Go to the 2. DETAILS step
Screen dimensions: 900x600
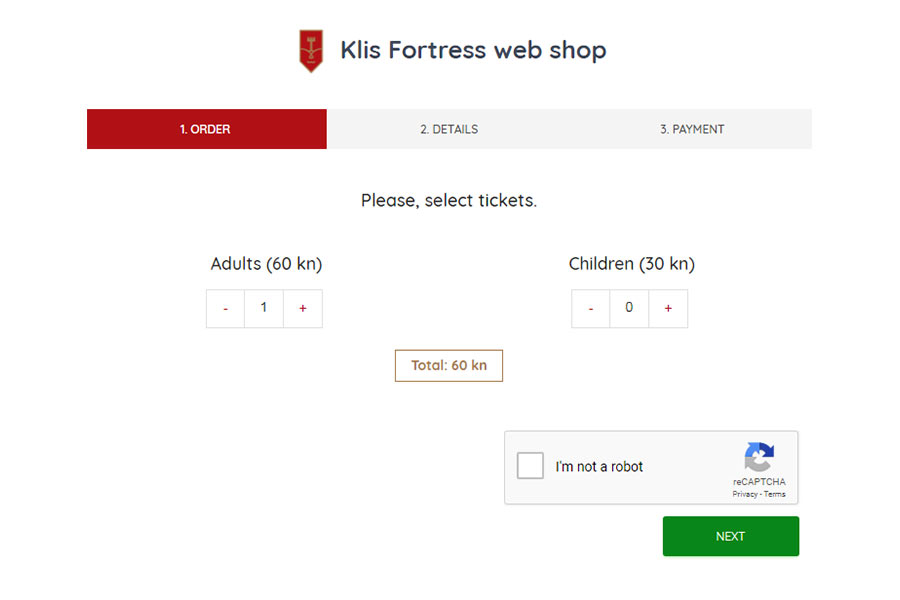click(x=449, y=129)
